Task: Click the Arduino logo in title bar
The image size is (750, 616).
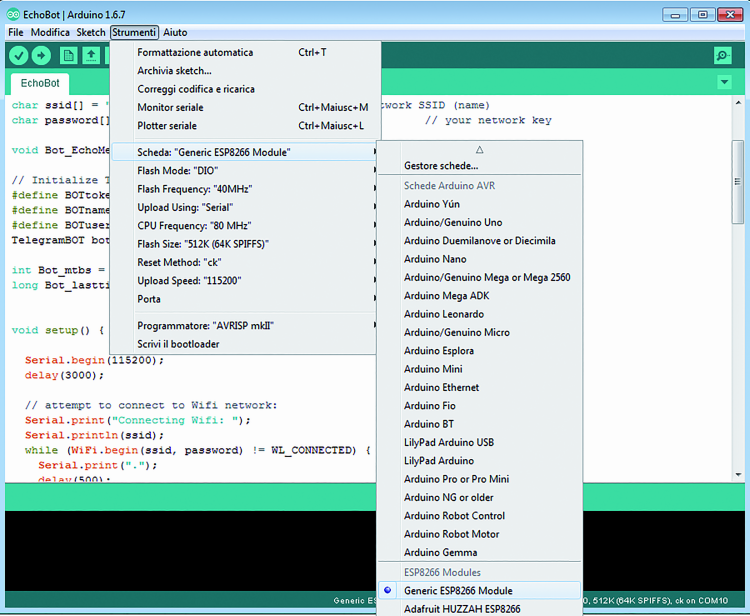Action: point(12,14)
